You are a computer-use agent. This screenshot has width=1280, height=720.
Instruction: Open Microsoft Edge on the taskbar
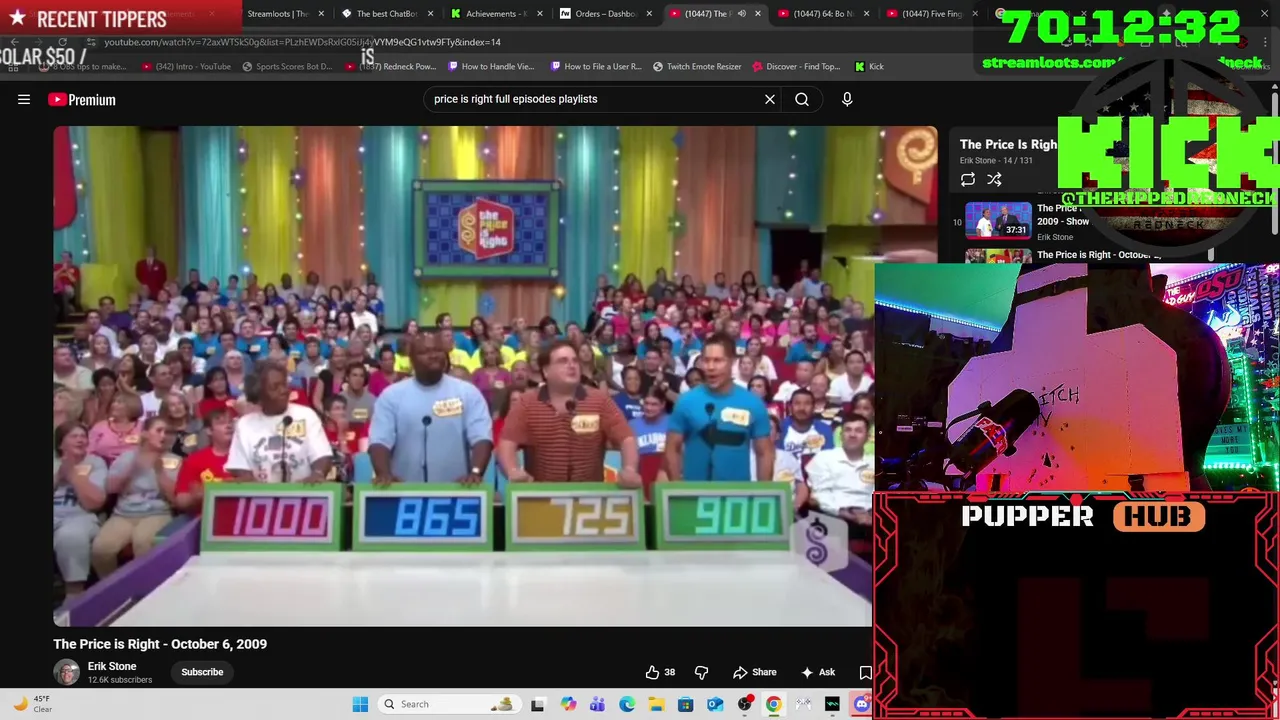tap(627, 704)
